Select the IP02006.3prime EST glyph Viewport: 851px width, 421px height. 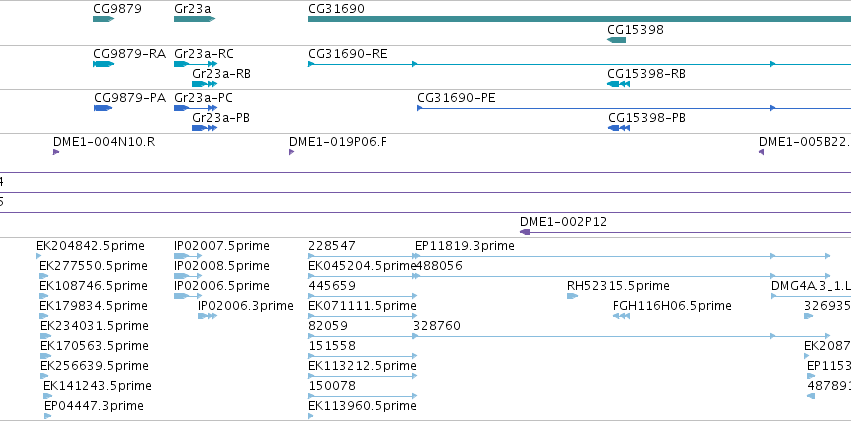[207, 316]
